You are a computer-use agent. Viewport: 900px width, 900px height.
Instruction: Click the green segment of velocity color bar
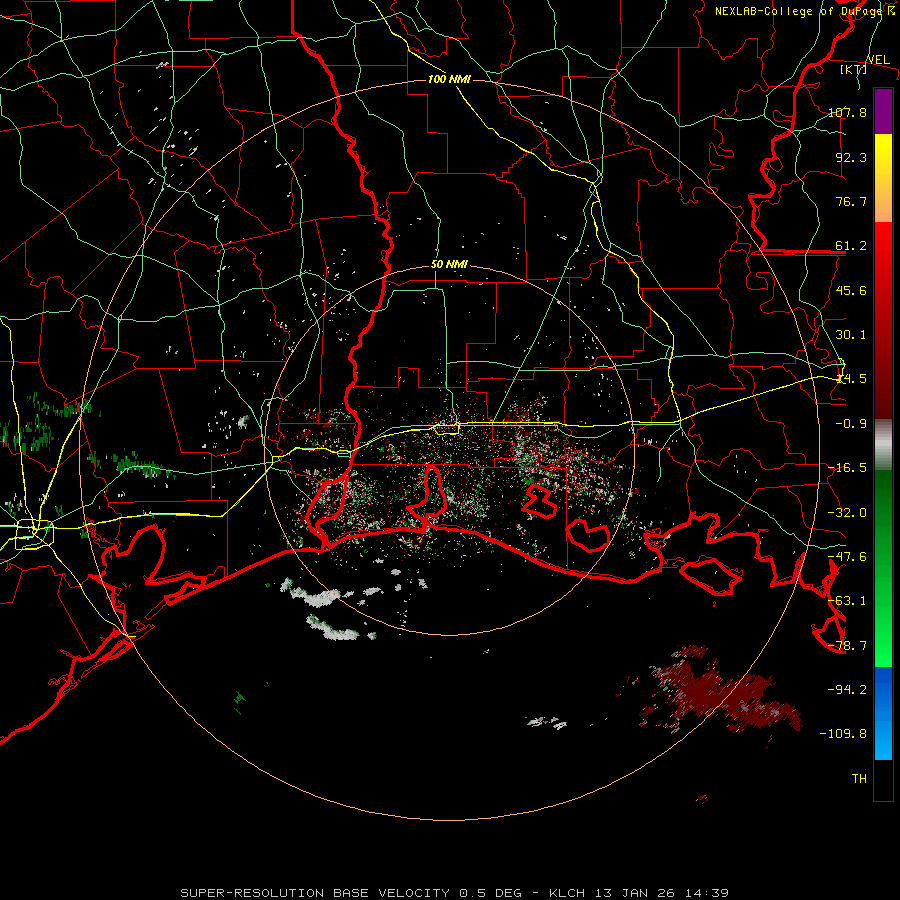click(x=883, y=568)
